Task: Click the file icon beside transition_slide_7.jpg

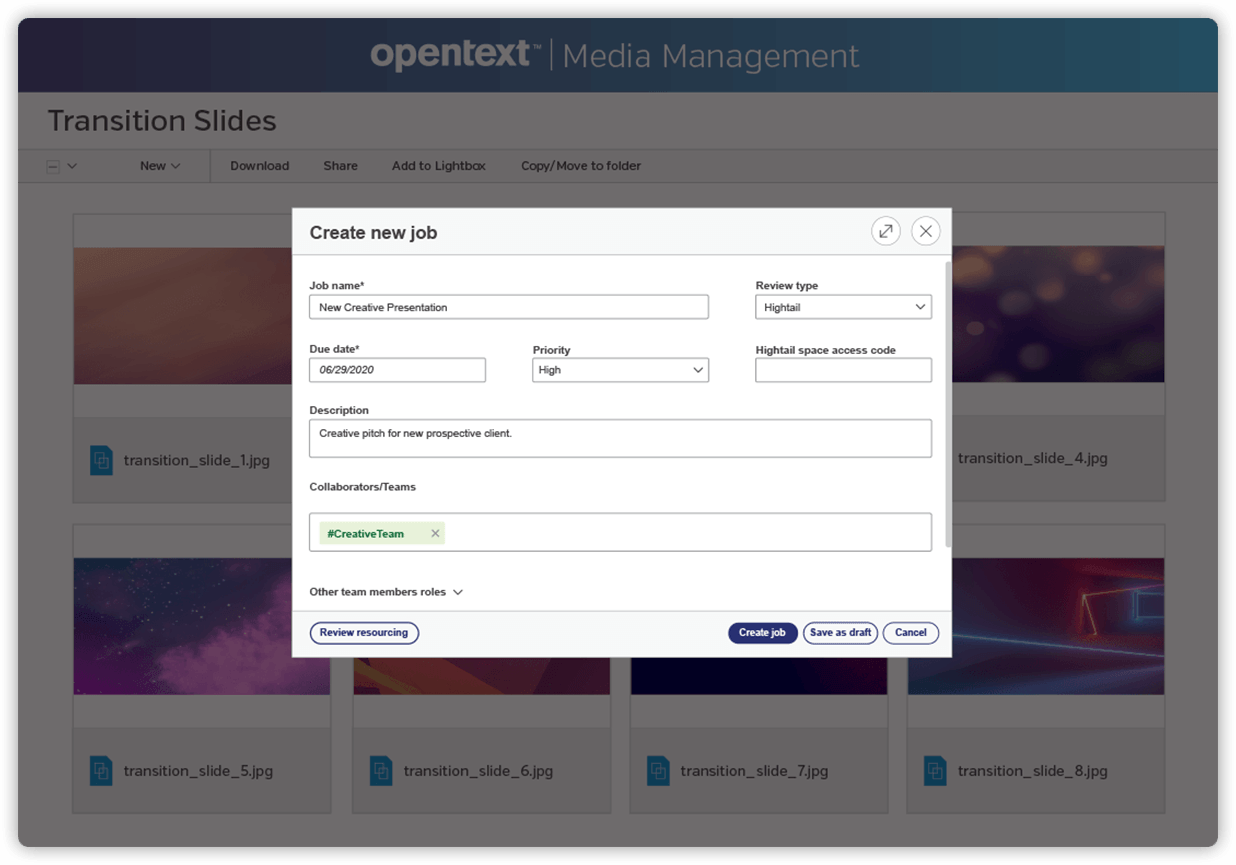Action: (x=657, y=770)
